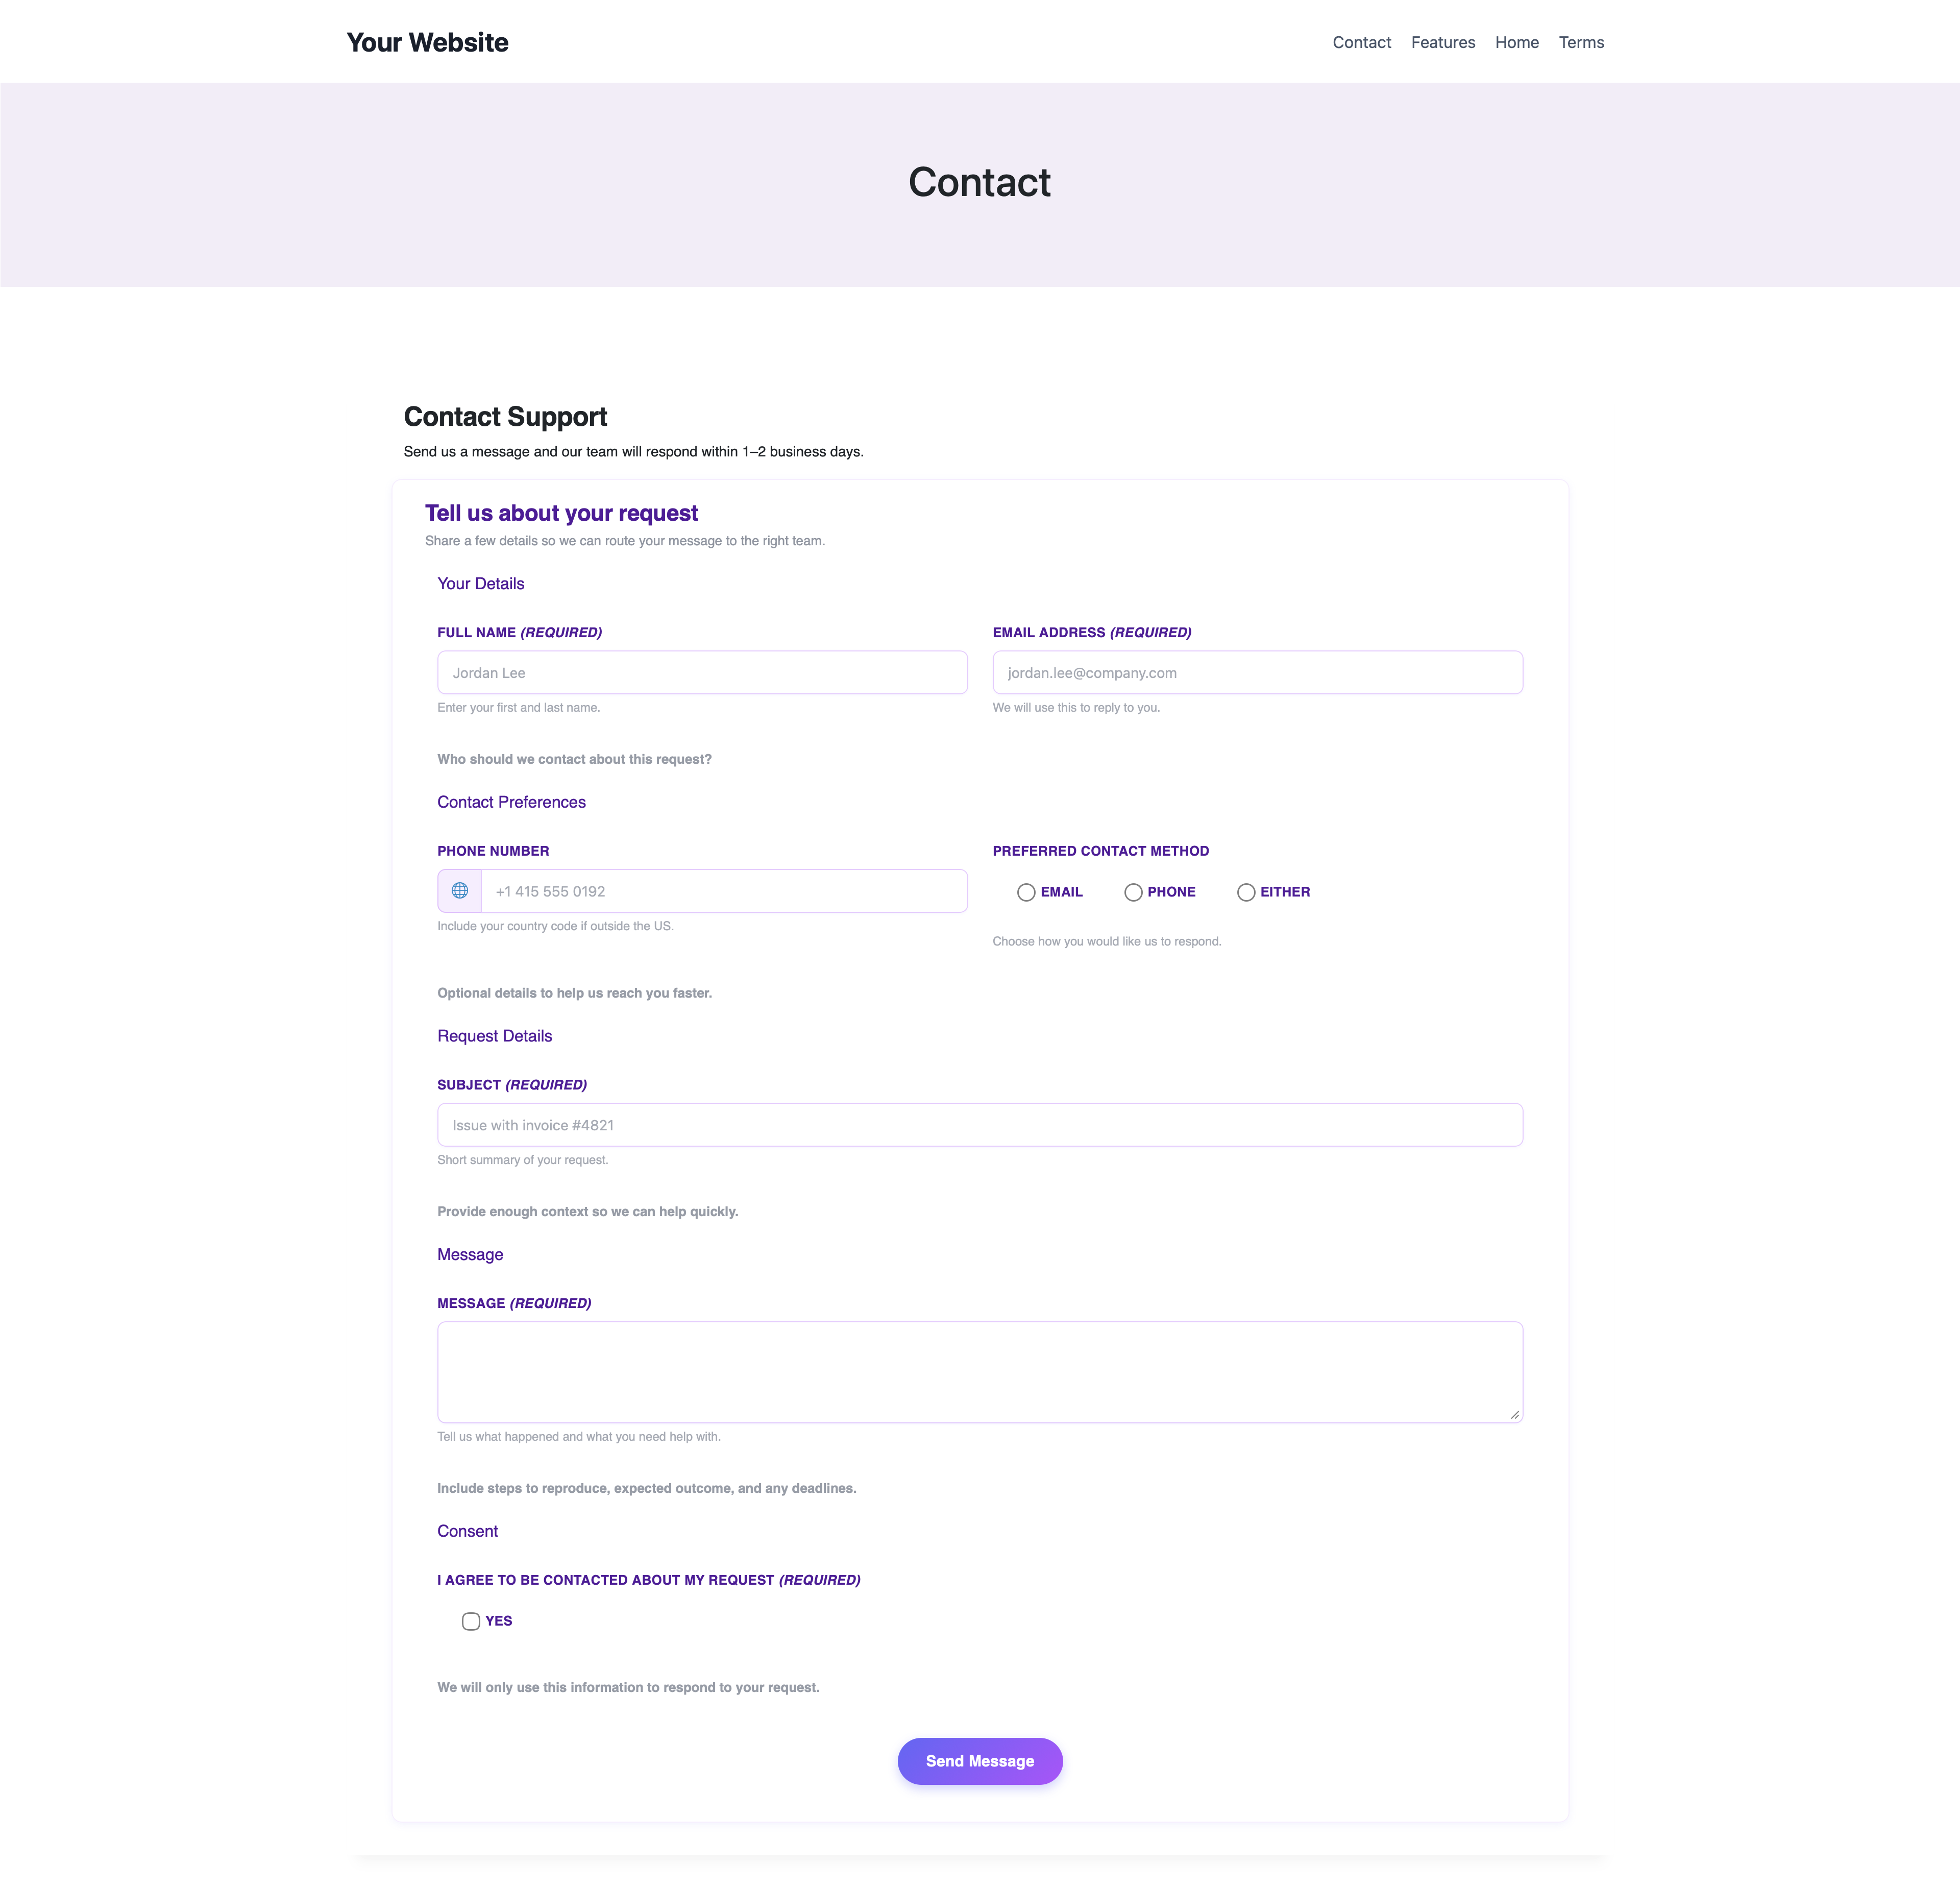This screenshot has width=1960, height=1889.
Task: Go to Features in the top navigation
Action: point(1443,42)
